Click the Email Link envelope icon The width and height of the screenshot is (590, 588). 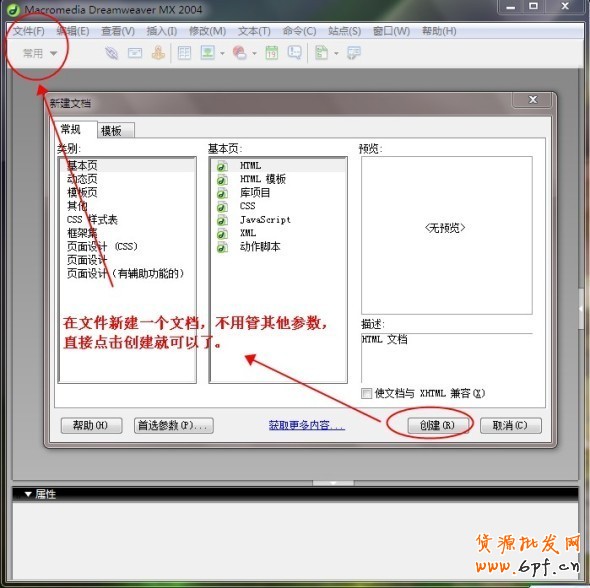[x=135, y=53]
